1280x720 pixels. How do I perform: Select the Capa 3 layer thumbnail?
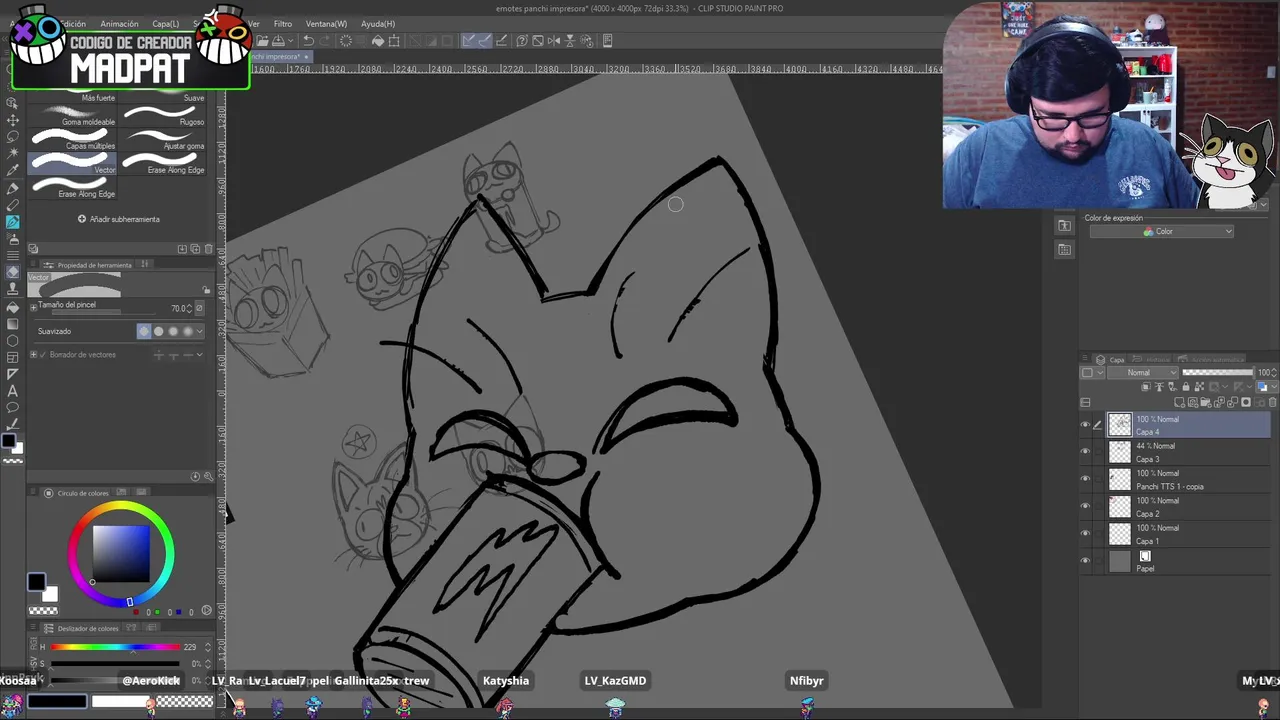[x=1120, y=452]
